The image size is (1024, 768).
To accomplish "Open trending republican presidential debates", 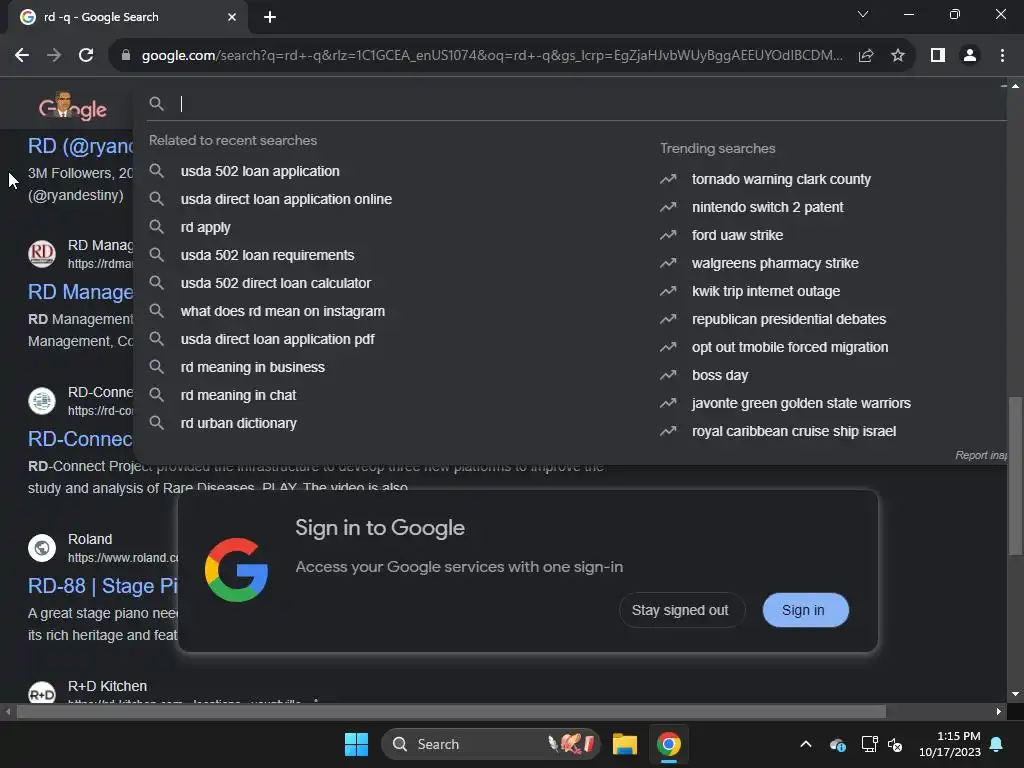I will pos(789,319).
